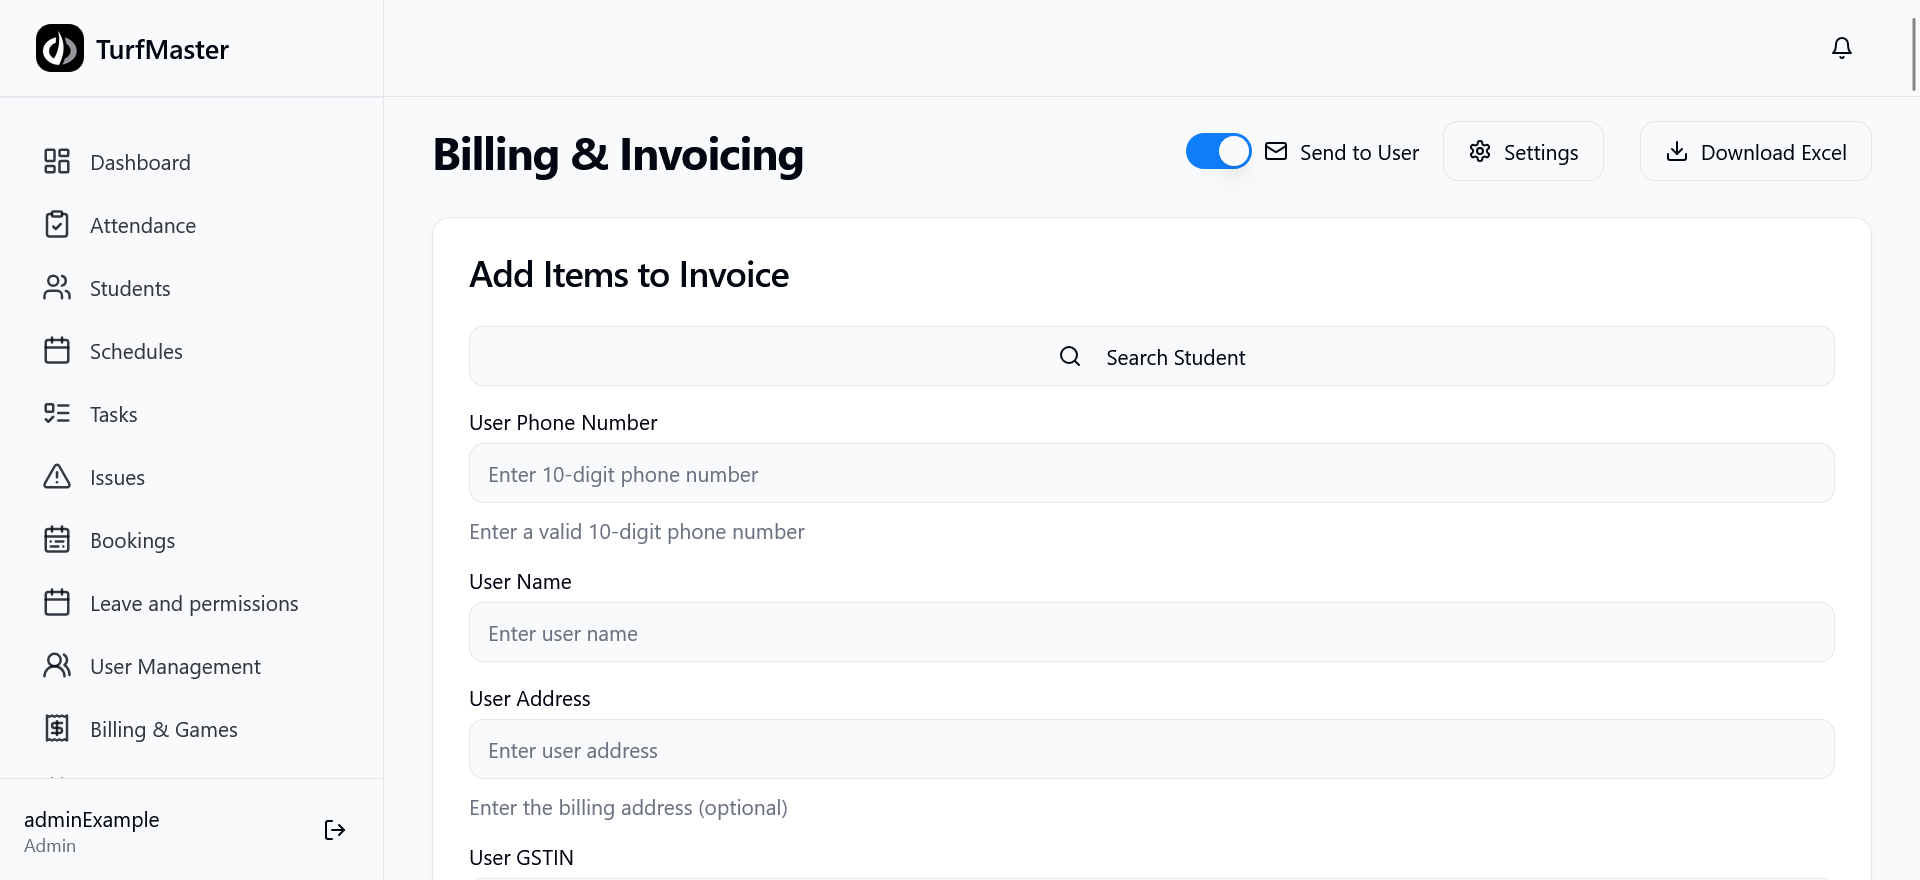Click the Add Items to Invoice heading
The width and height of the screenshot is (1920, 880).
coord(629,275)
